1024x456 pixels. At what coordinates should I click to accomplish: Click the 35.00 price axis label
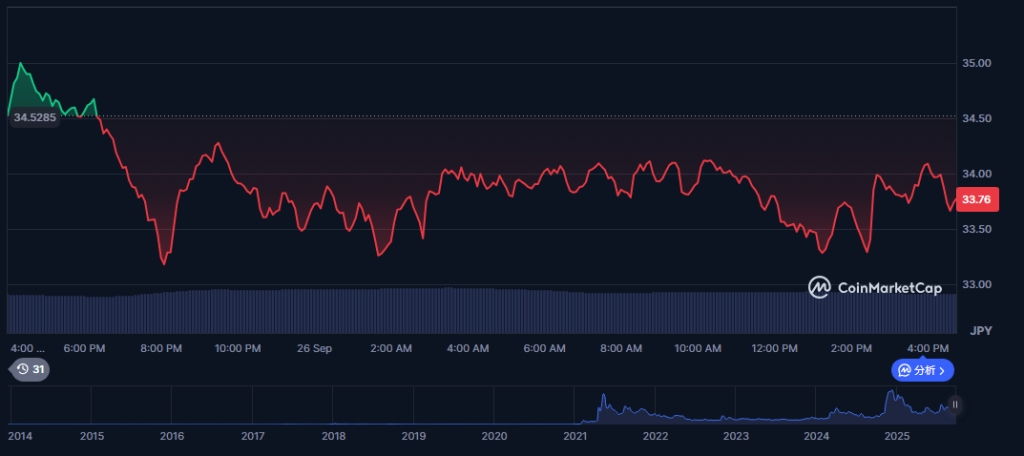tap(975, 63)
